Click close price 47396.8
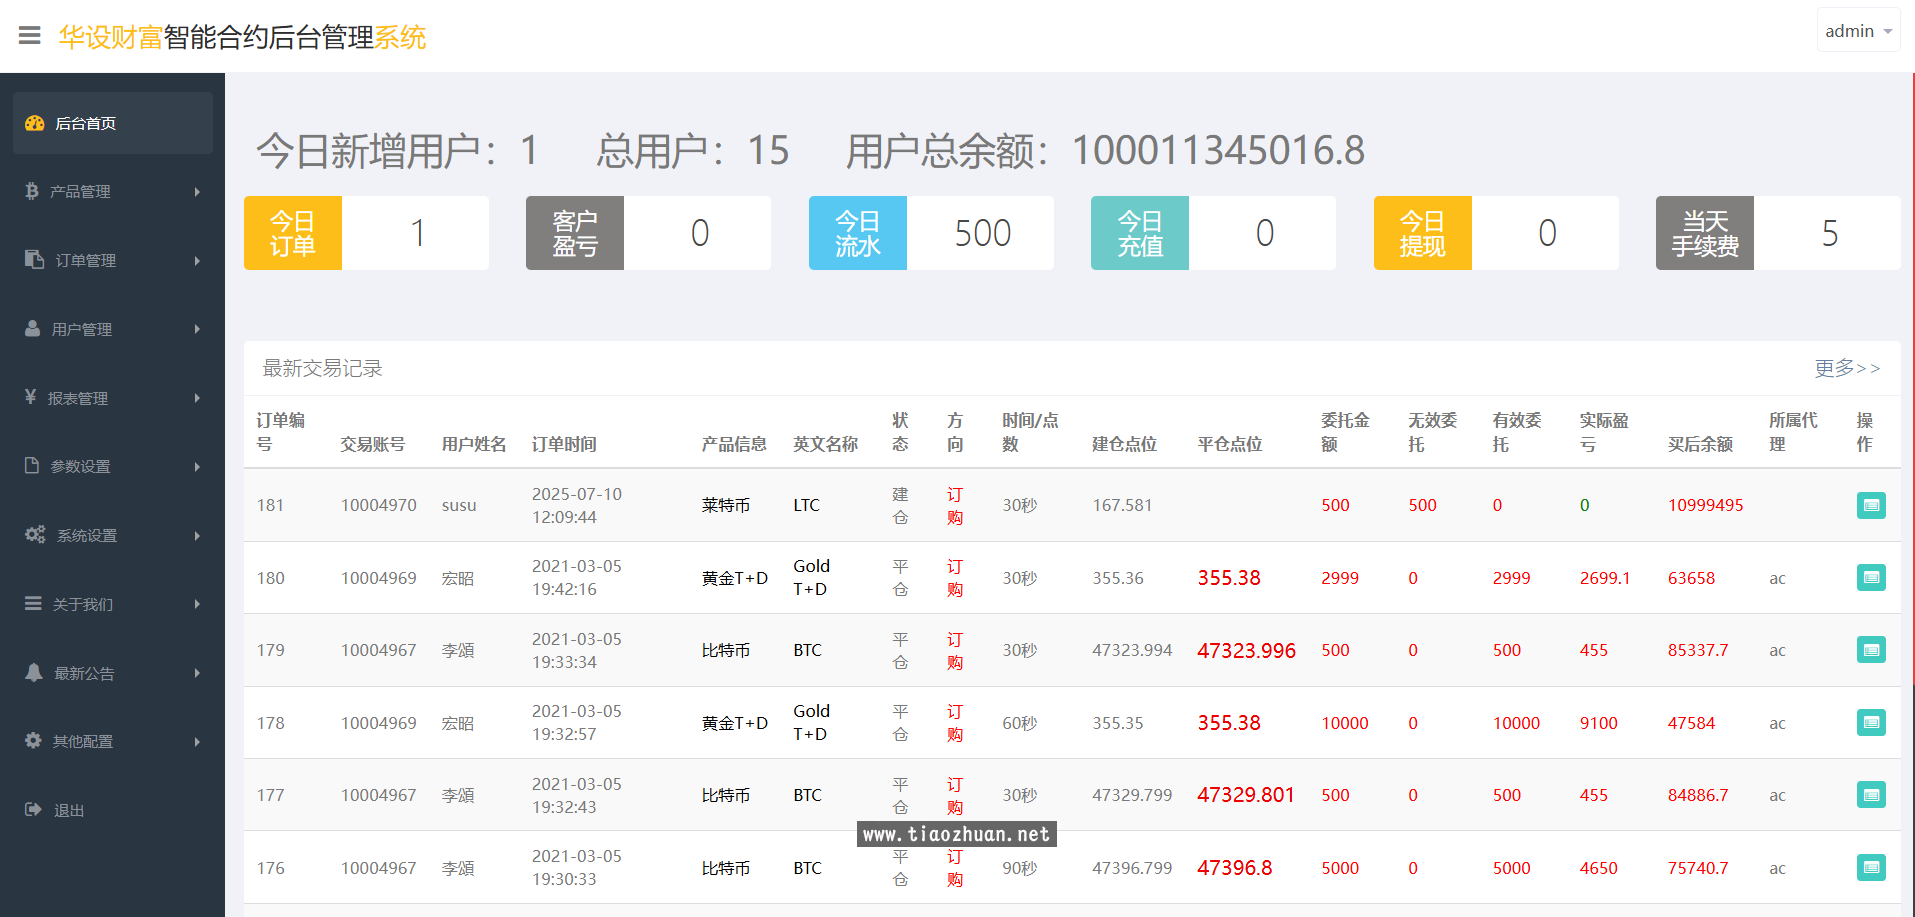Screen dimensions: 1915x917 (x=1234, y=868)
